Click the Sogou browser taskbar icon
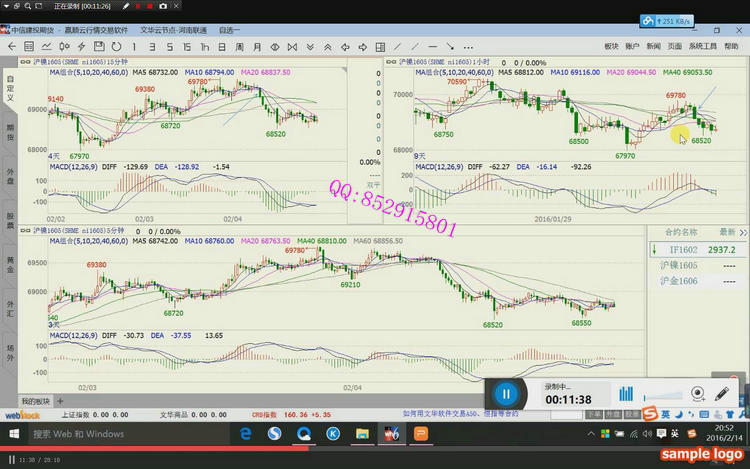The width and height of the screenshot is (750, 469). (274, 434)
